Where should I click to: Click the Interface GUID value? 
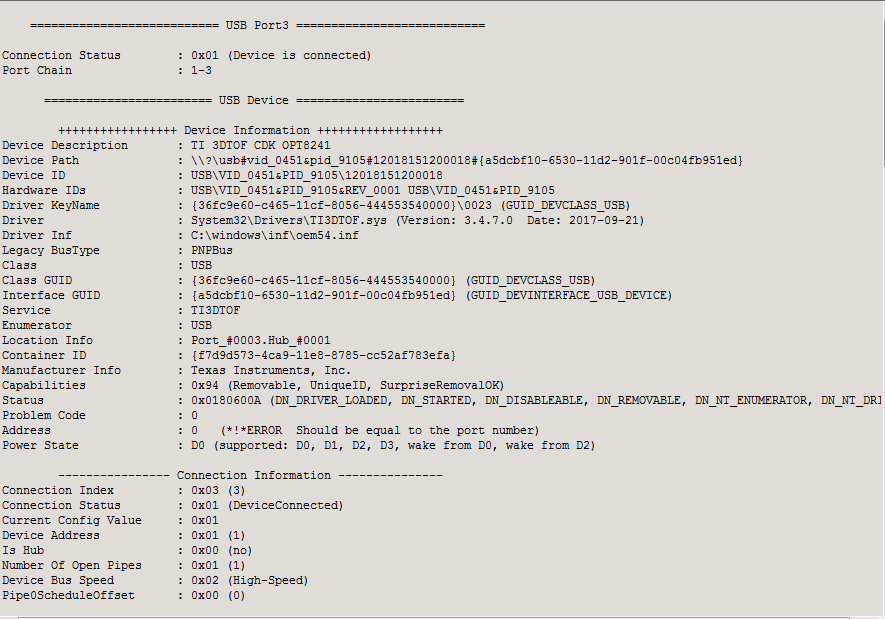432,295
